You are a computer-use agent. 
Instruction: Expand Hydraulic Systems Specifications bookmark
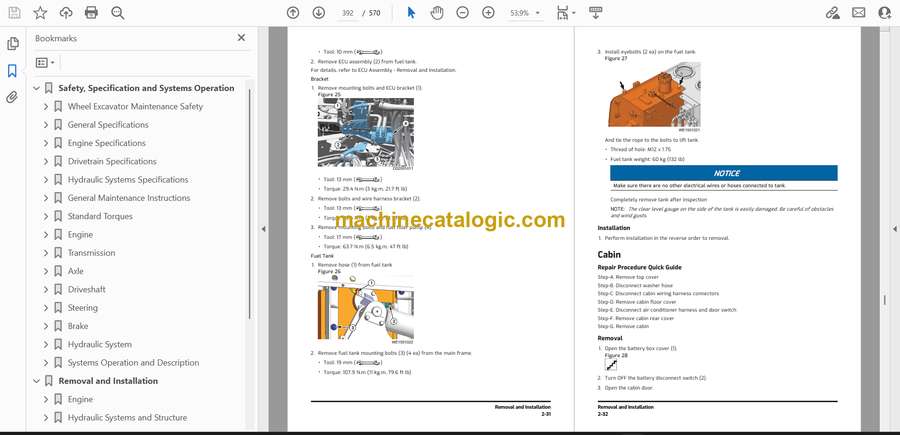point(46,180)
